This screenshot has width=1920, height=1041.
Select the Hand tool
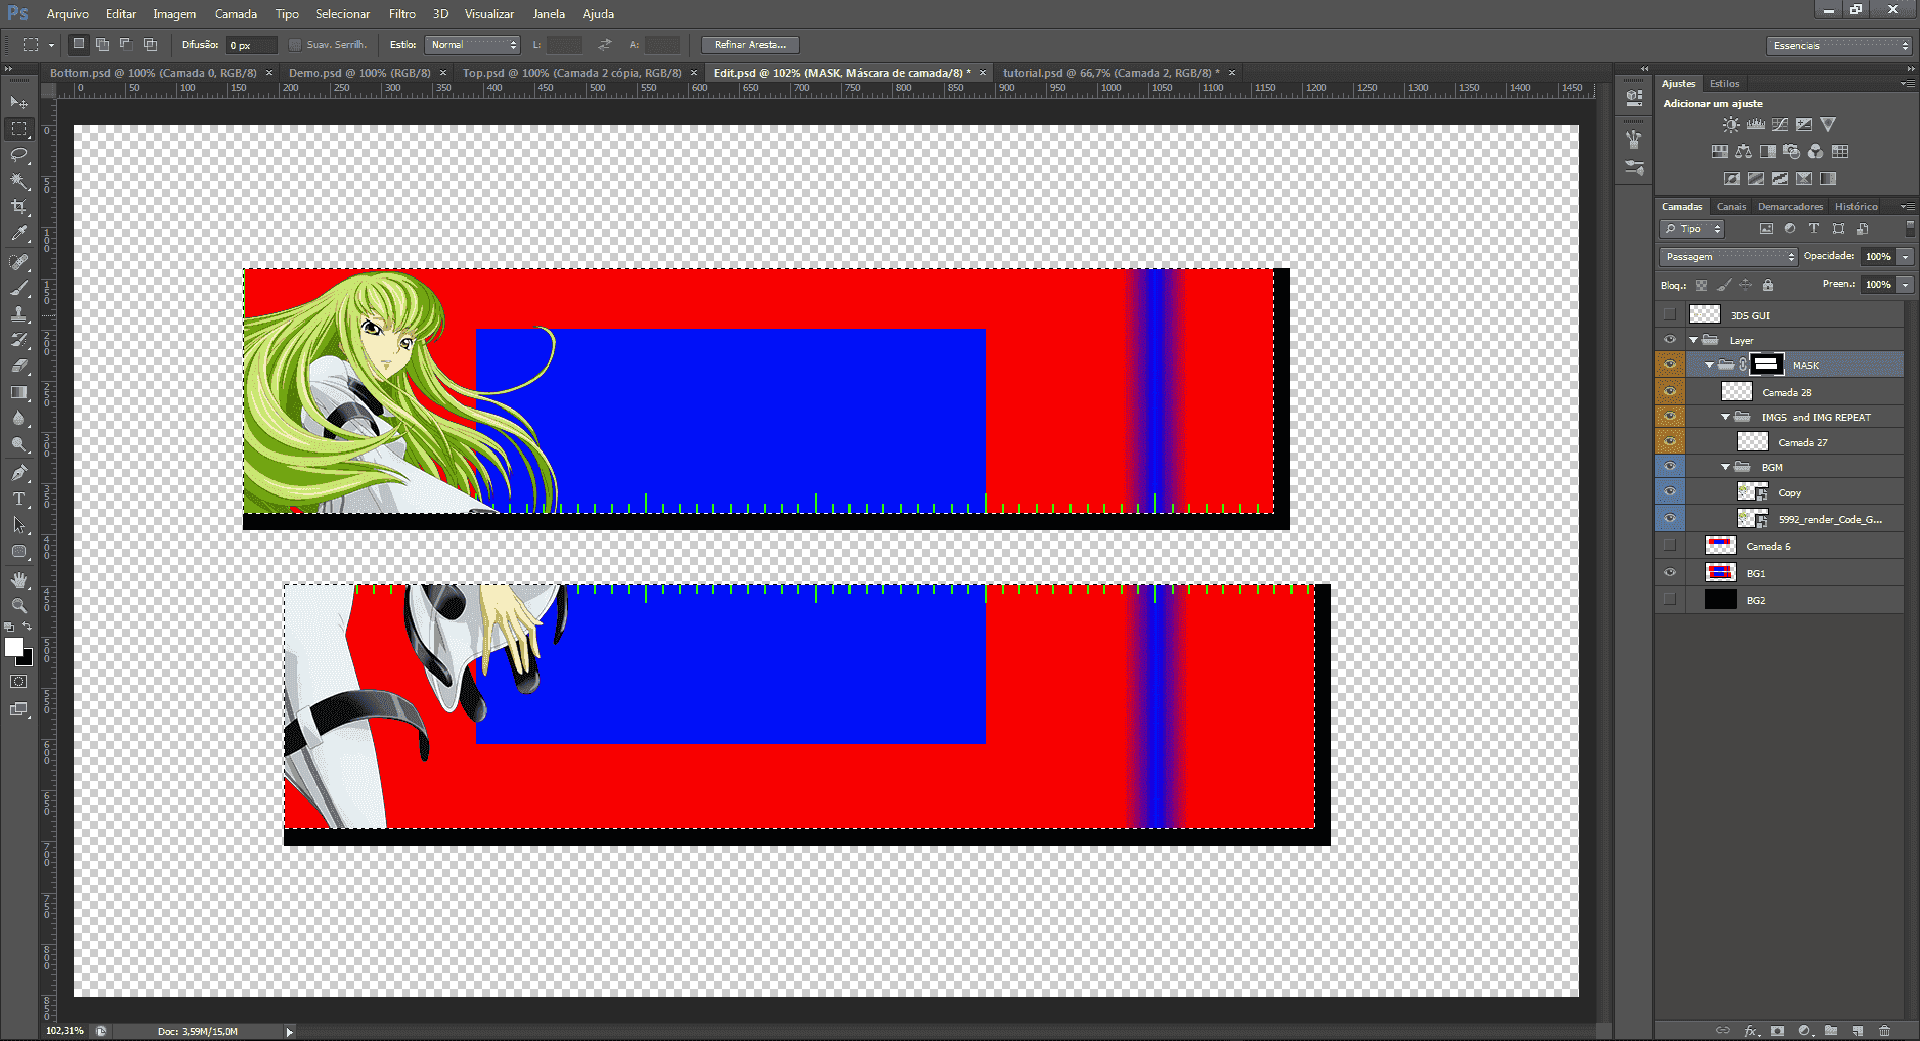(19, 580)
